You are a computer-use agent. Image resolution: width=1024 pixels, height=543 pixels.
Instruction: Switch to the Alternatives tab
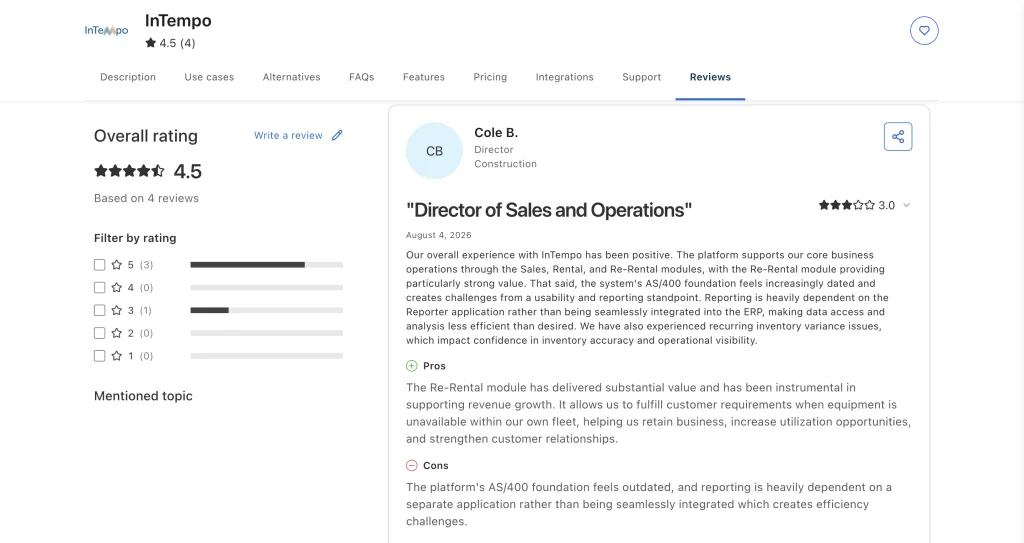[291, 77]
